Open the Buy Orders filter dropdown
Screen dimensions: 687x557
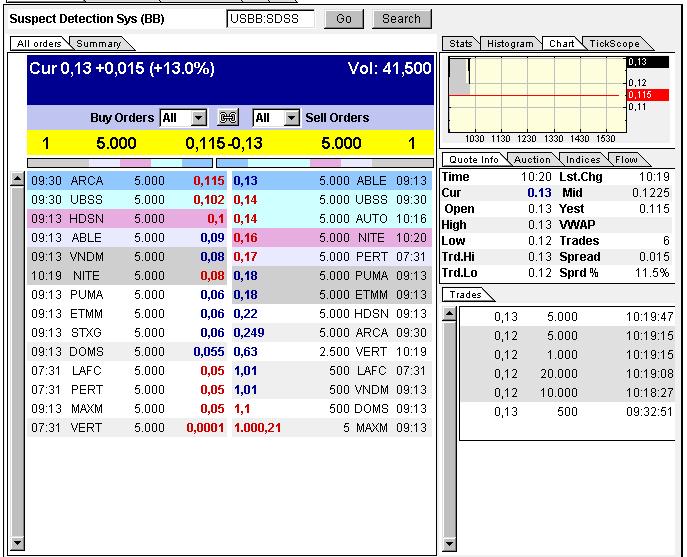tap(198, 118)
